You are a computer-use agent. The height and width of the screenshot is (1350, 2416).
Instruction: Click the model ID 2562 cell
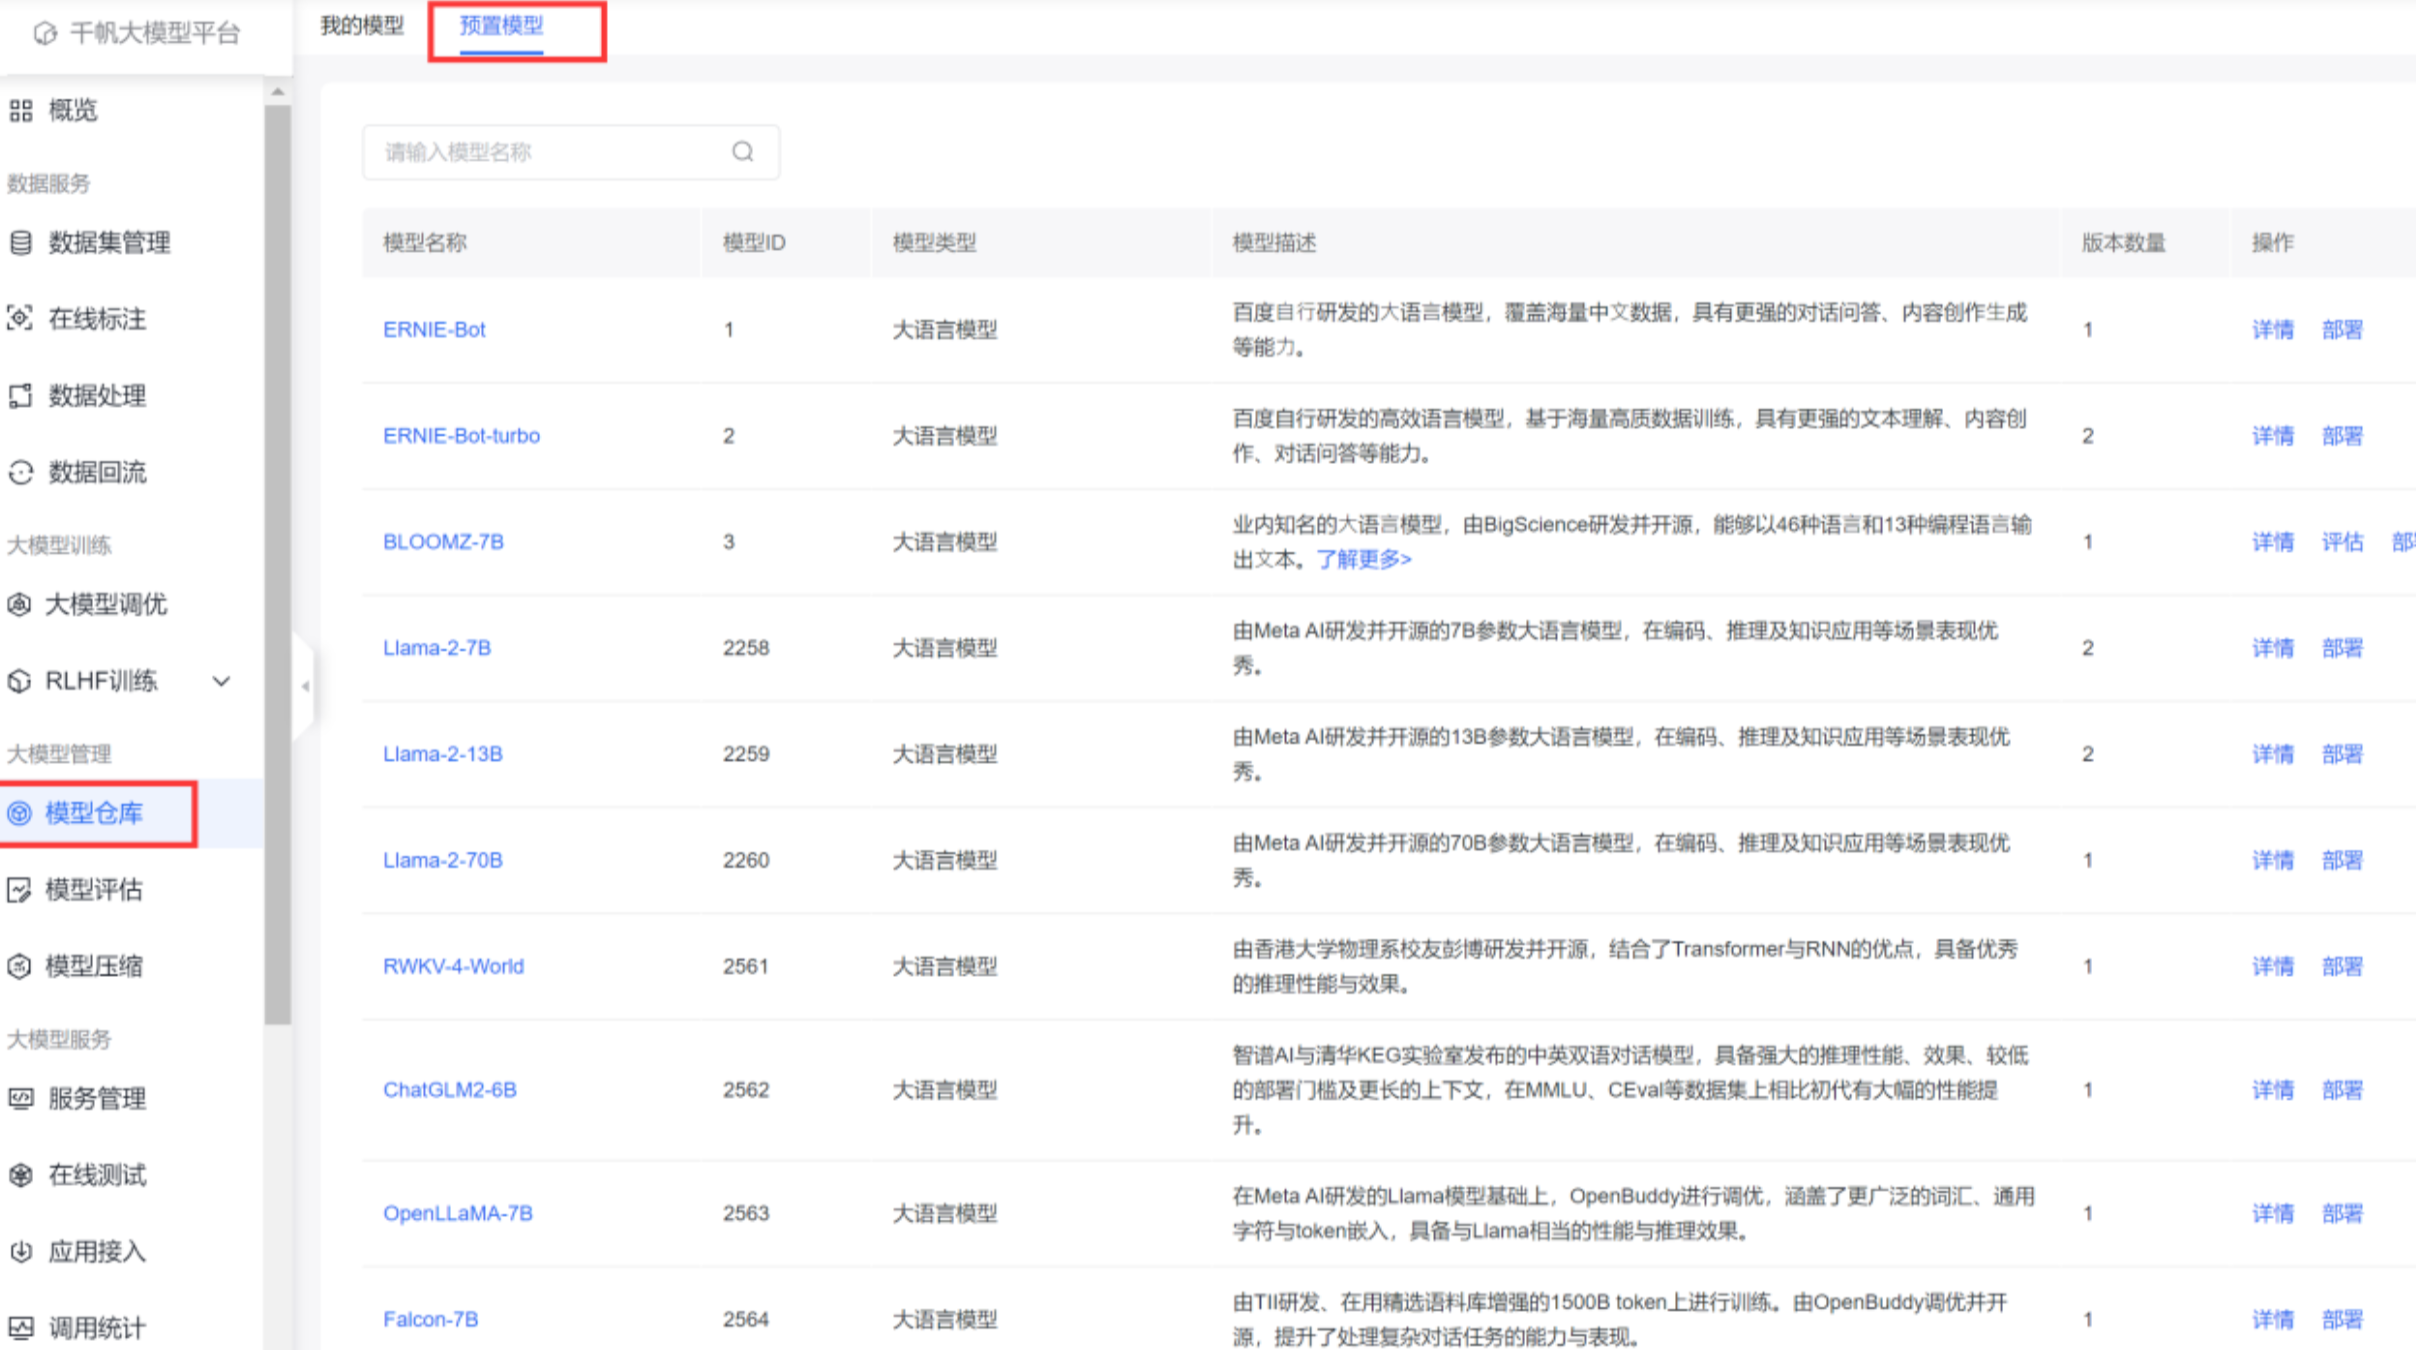pos(746,1089)
